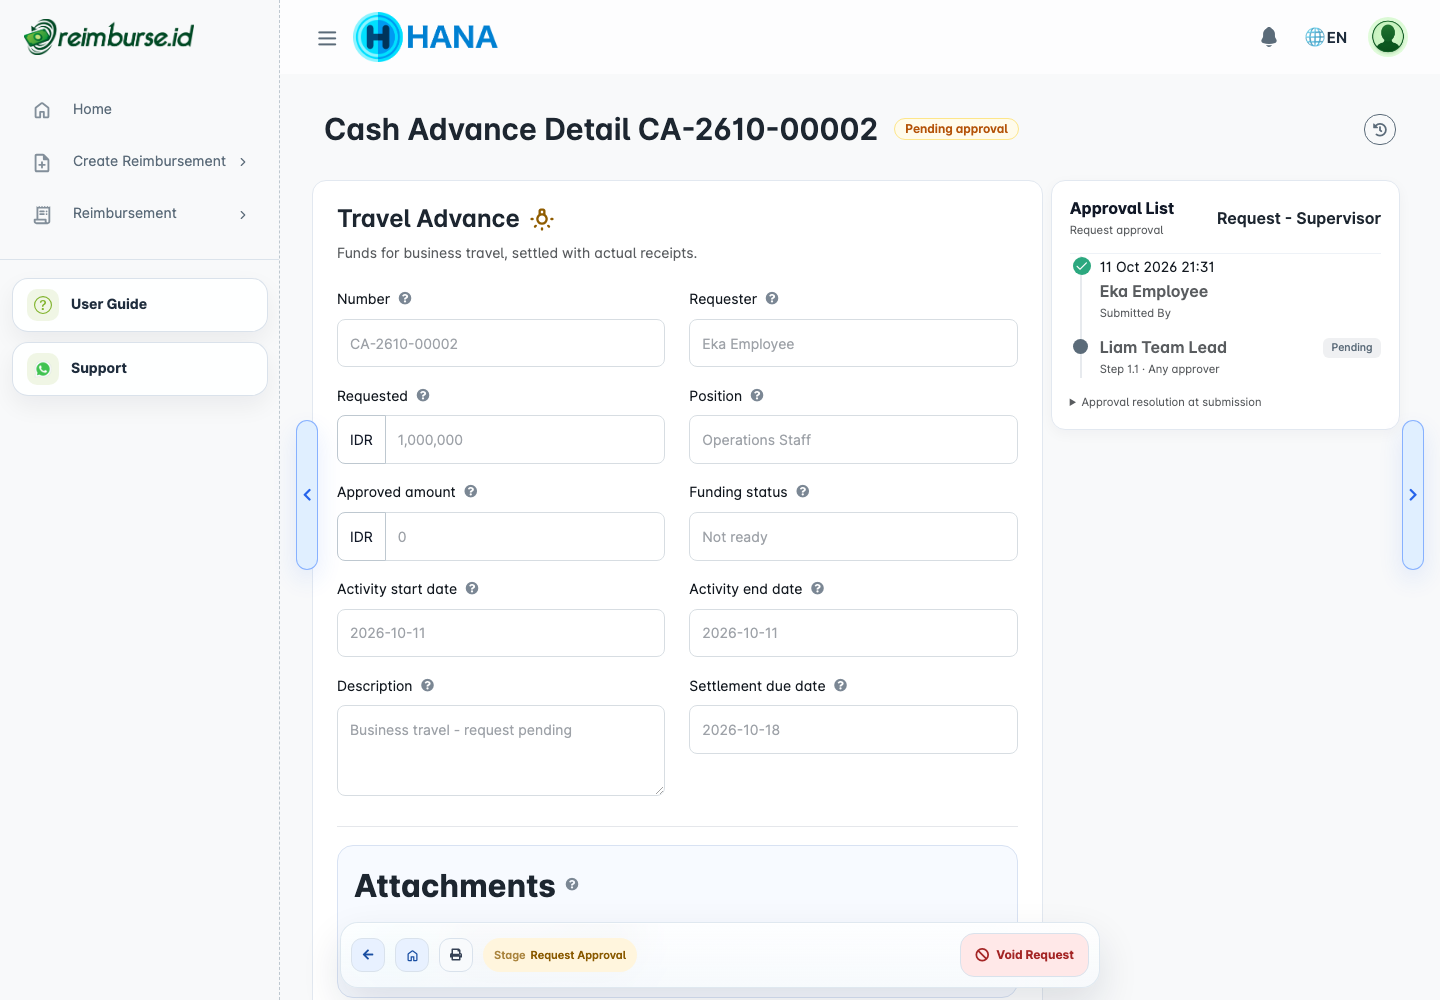Go back with the left arrow button

point(368,955)
